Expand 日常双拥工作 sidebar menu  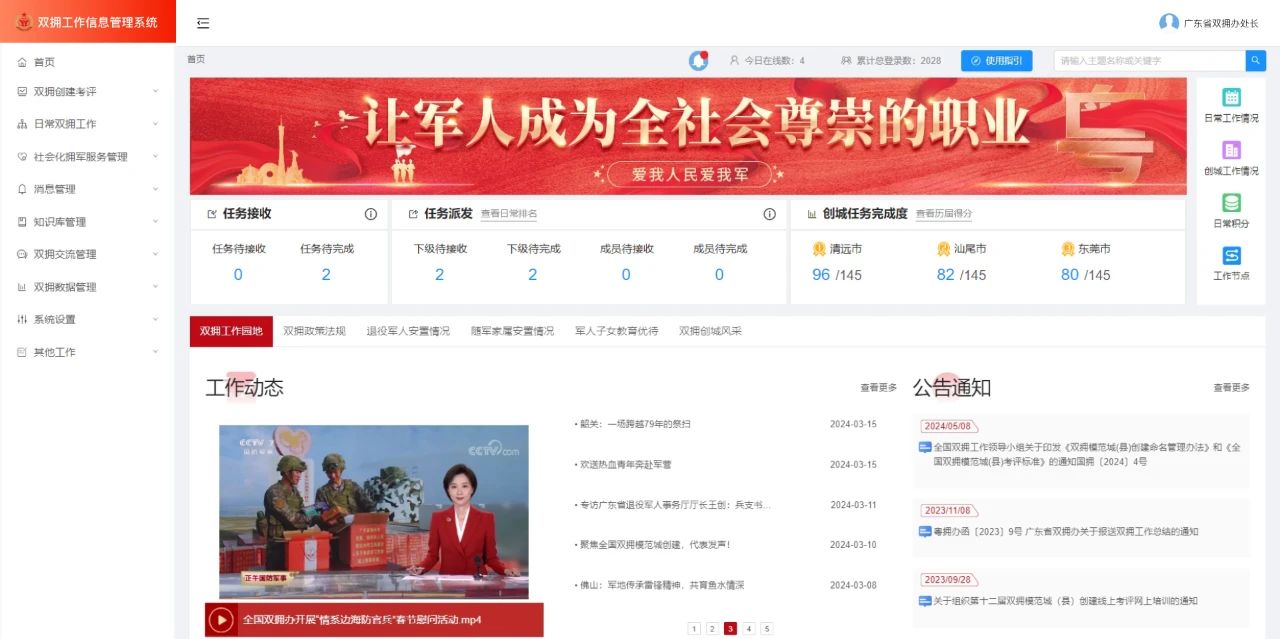[x=88, y=124]
